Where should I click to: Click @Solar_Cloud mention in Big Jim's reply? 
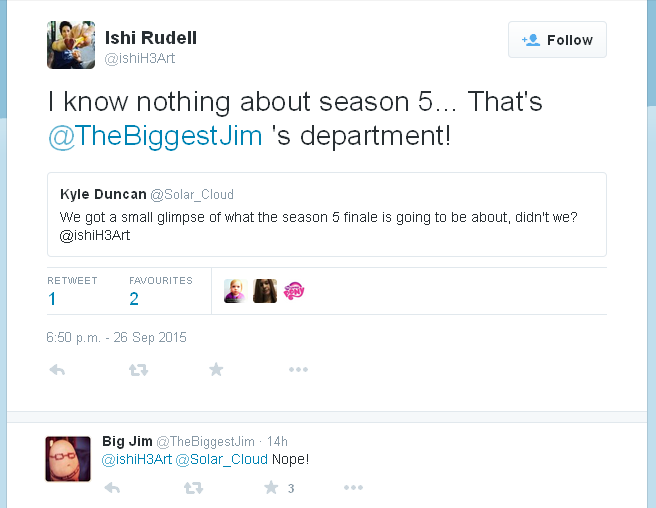point(222,459)
